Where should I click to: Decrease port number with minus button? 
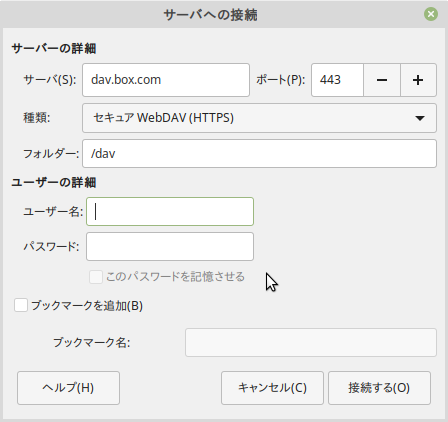tap(382, 80)
